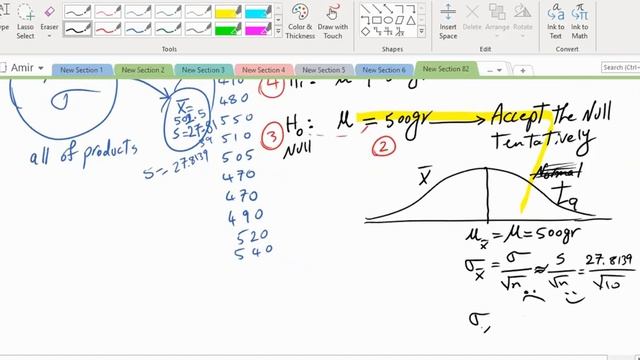
Task: Activate the Eraser tool
Action: click(x=49, y=18)
